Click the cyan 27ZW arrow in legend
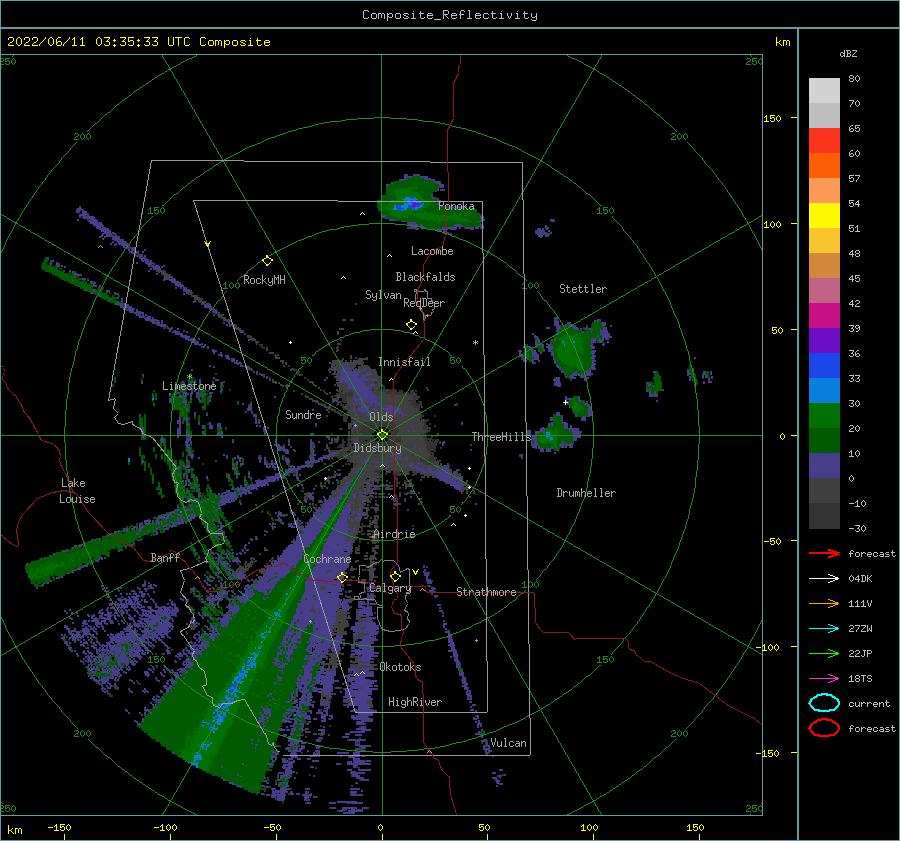The height and width of the screenshot is (841, 900). 824,629
